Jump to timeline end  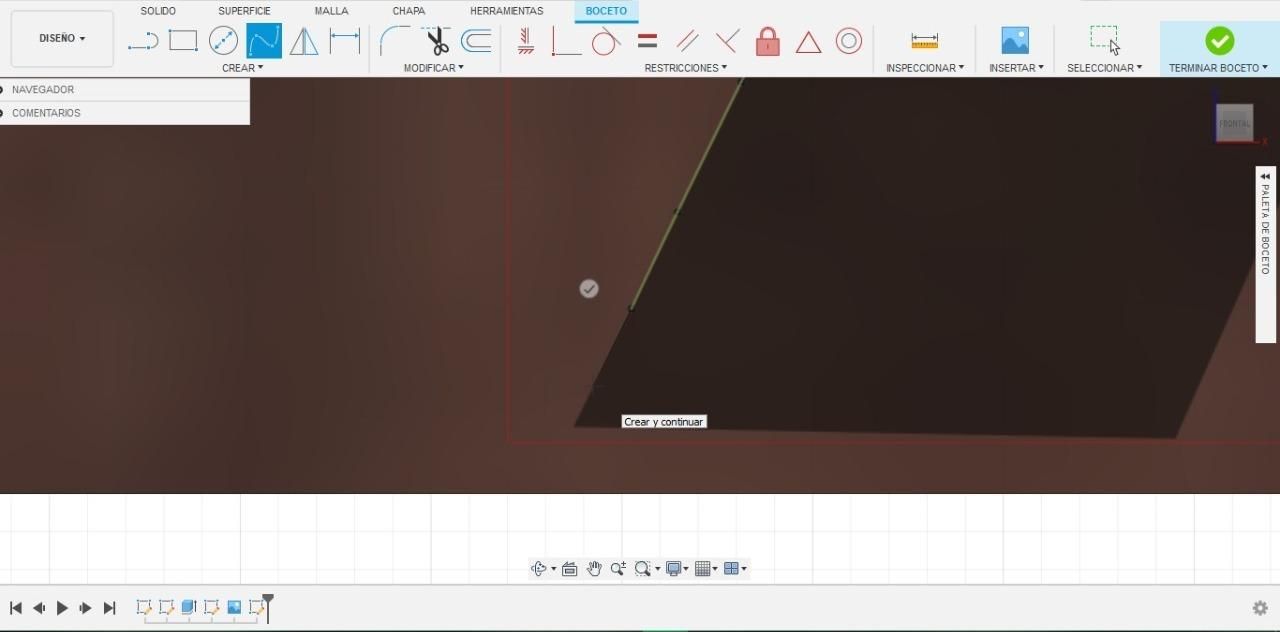110,608
